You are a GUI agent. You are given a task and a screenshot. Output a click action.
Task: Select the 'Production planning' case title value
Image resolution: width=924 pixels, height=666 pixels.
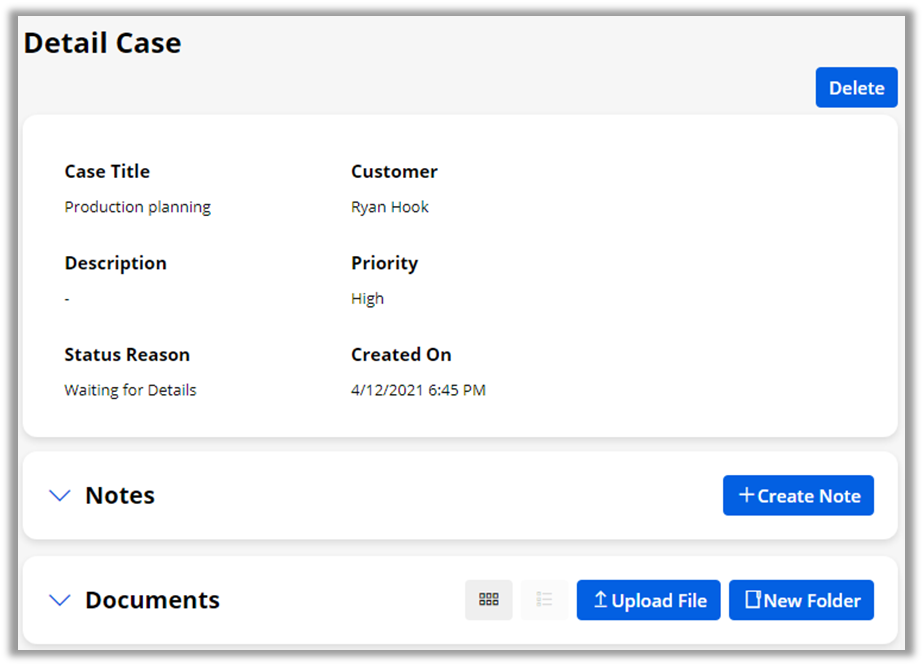point(138,207)
